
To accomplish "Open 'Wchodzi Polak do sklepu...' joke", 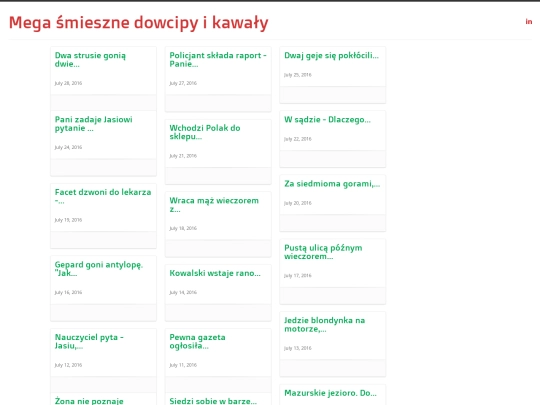I will [x=205, y=132].
